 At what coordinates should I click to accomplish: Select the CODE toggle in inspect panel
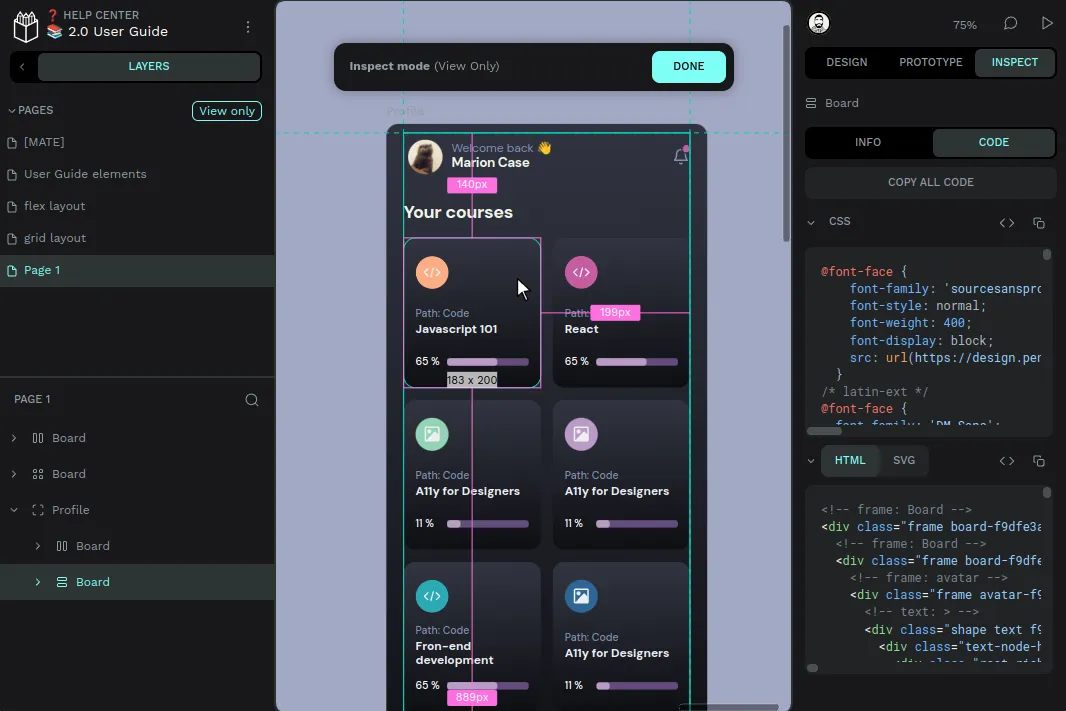[993, 143]
